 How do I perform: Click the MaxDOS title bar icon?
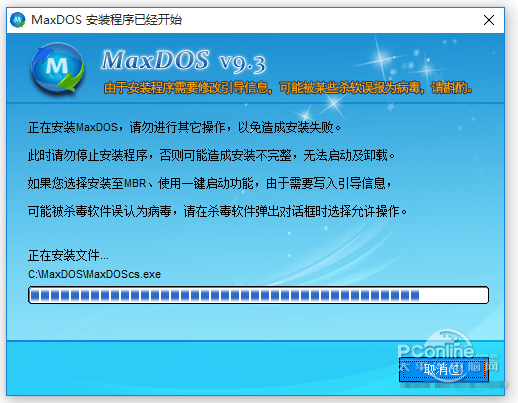(x=18, y=20)
